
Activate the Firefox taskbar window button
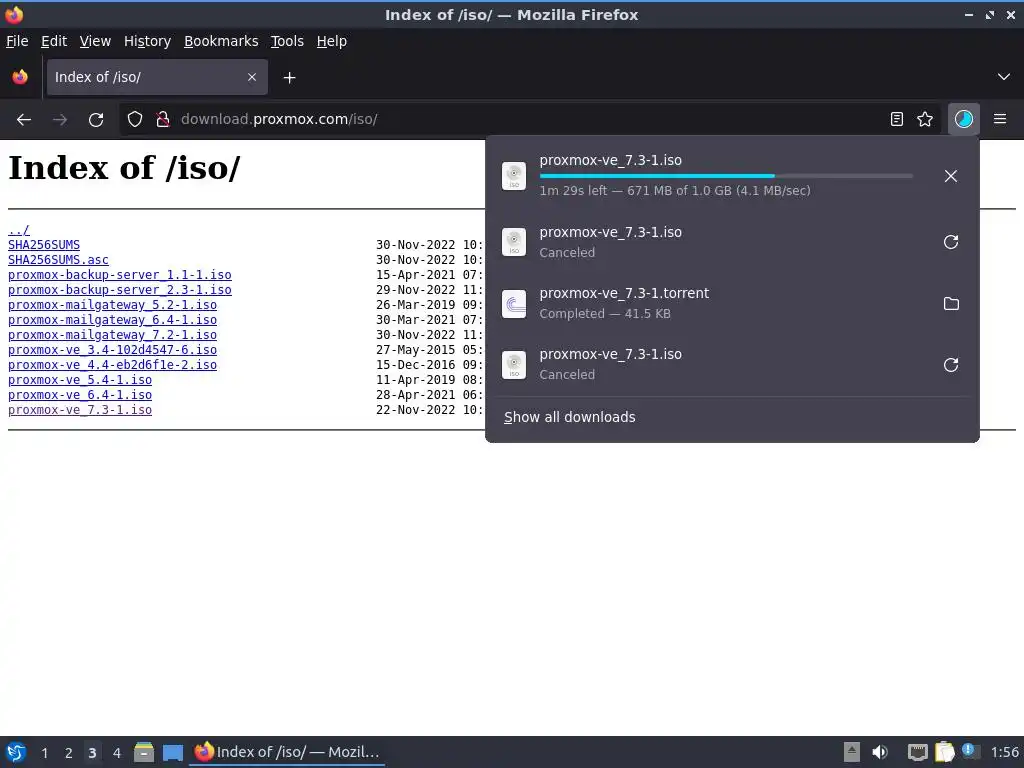coord(287,752)
